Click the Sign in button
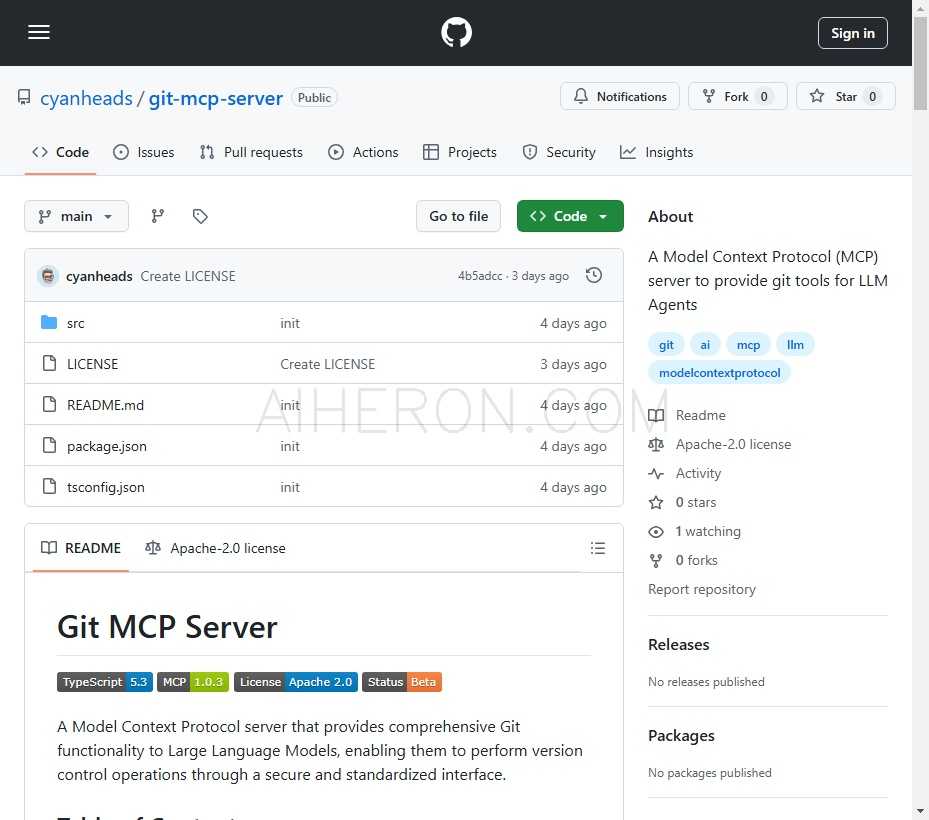 [x=853, y=33]
